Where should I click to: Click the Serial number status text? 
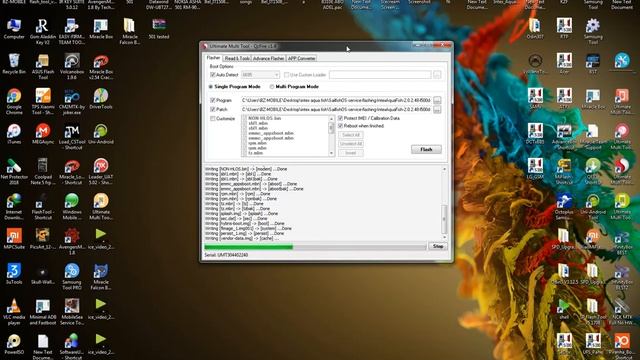click(x=226, y=255)
